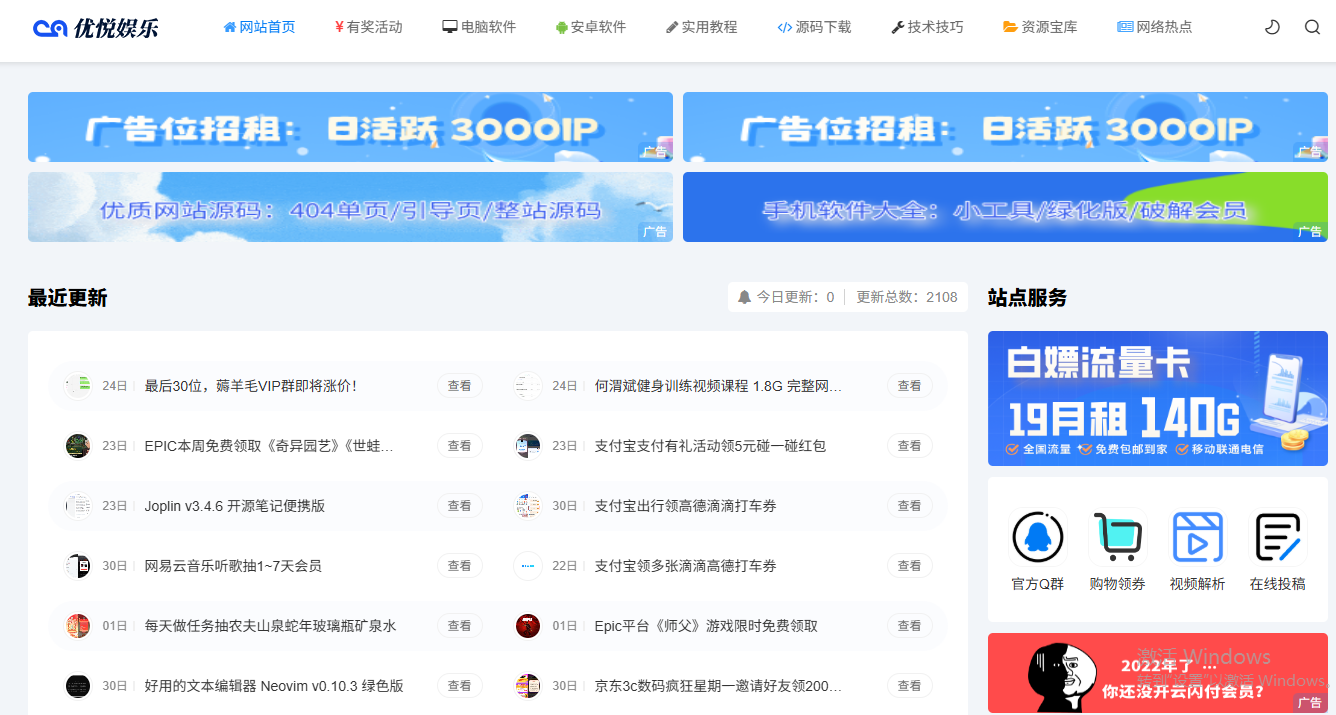Click the pen icon for 在线投稿
This screenshot has height=715, width=1336.
click(x=1277, y=536)
